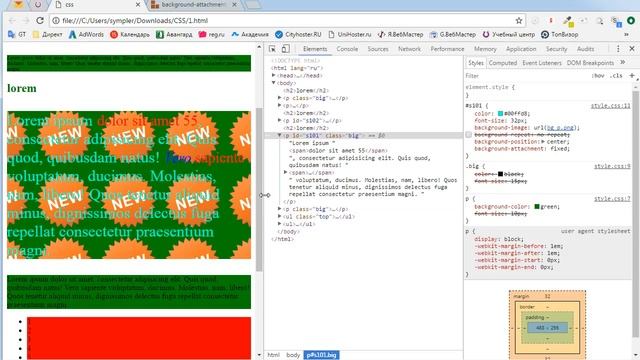This screenshot has width=640, height=360.
Task: Open the DOM Breakpoints tab
Action: click(x=590, y=63)
